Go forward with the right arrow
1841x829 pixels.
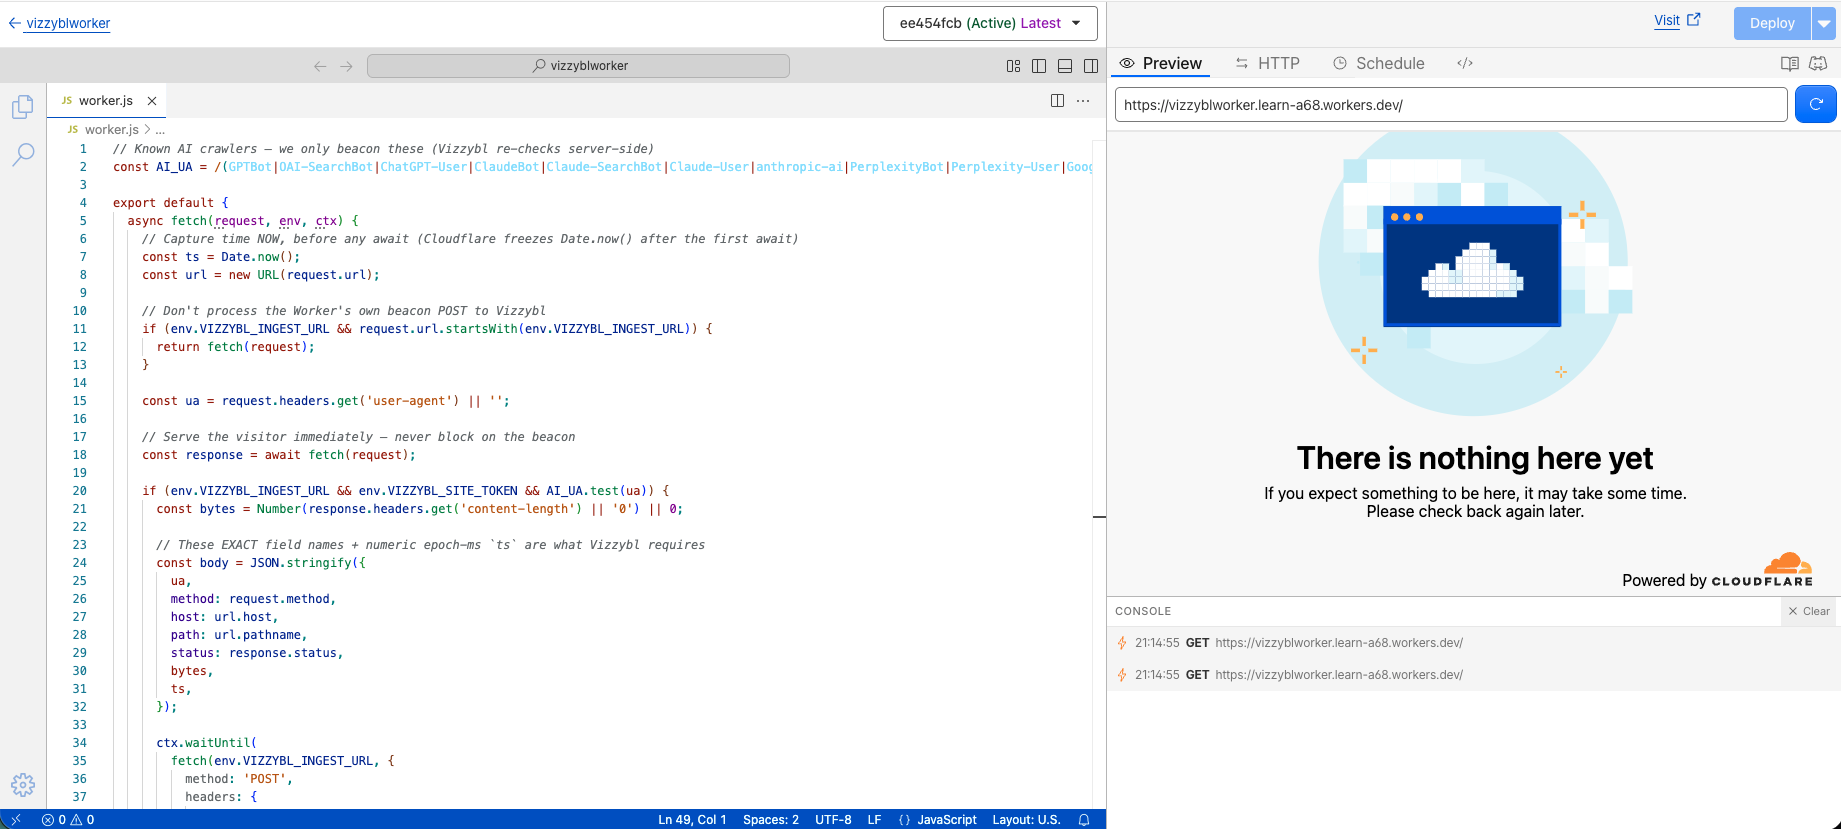(x=346, y=66)
